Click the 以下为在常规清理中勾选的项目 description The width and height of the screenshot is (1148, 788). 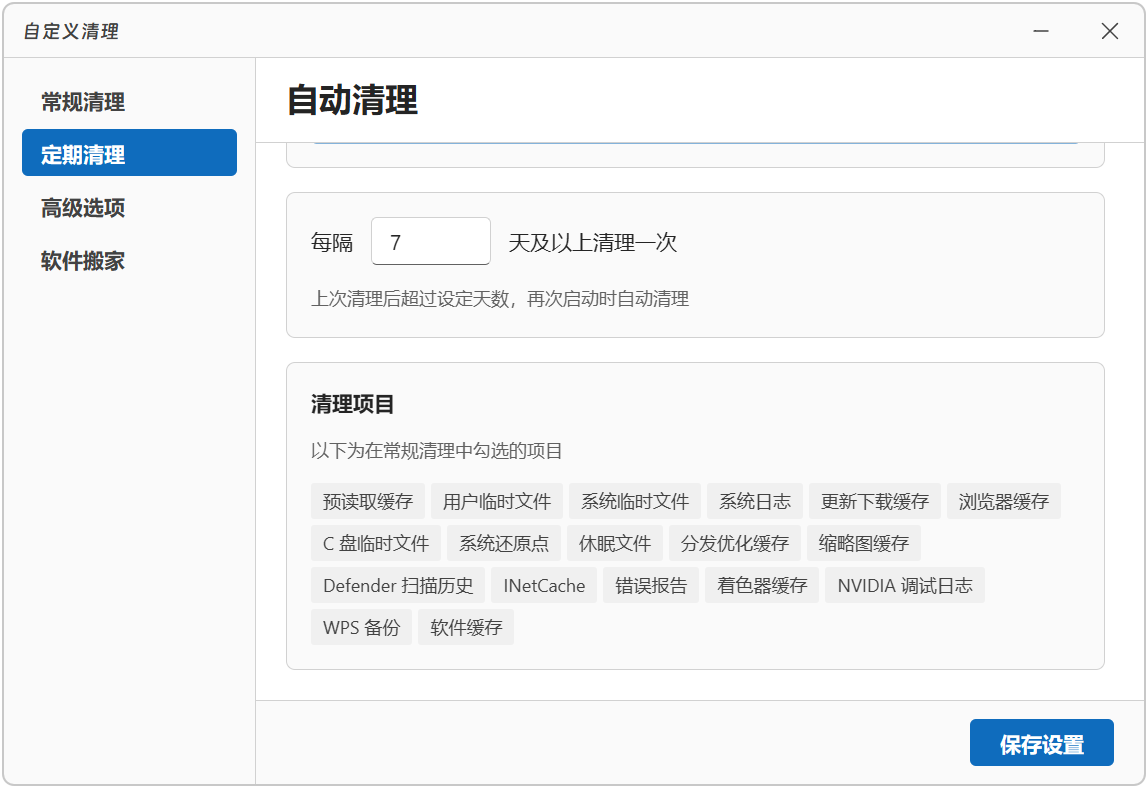click(436, 450)
